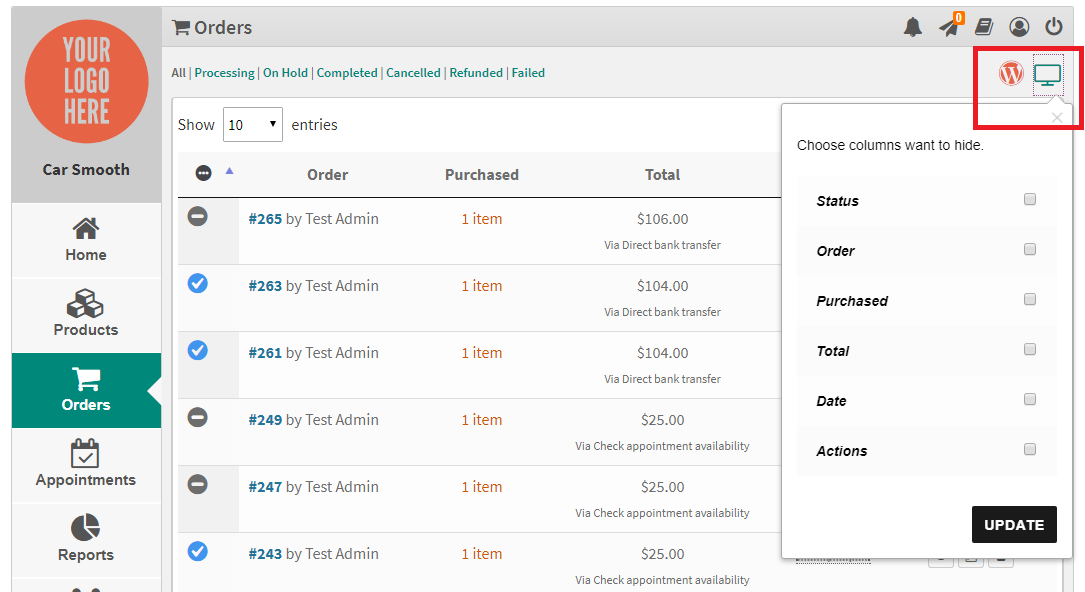Open the user profile icon
Screen dimensions: 1085x592
point(1019,27)
